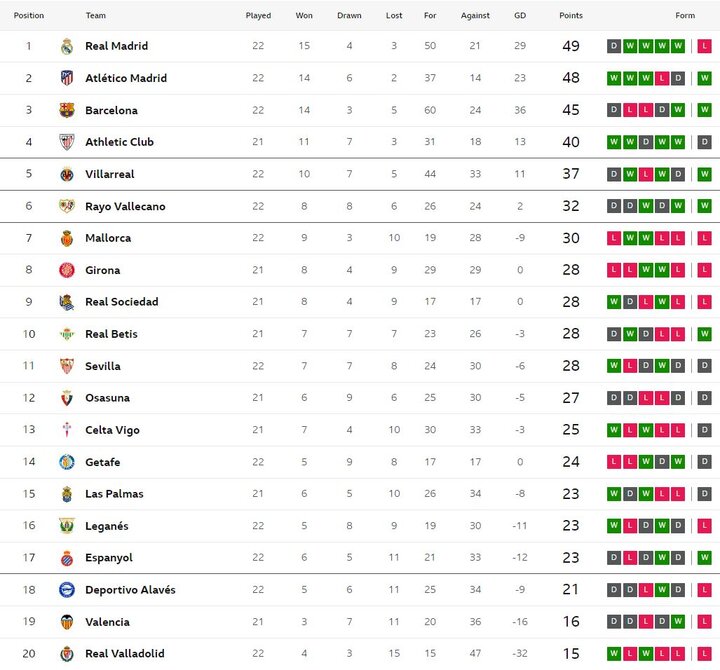Click the Rayo Vallecano crest icon
Image resolution: width=720 pixels, height=670 pixels.
click(67, 206)
